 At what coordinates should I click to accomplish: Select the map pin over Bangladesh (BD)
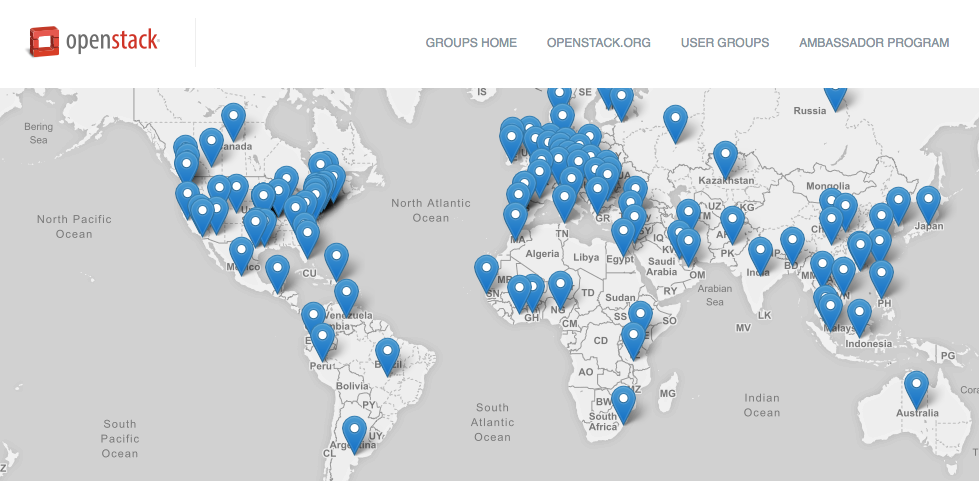coord(792,244)
